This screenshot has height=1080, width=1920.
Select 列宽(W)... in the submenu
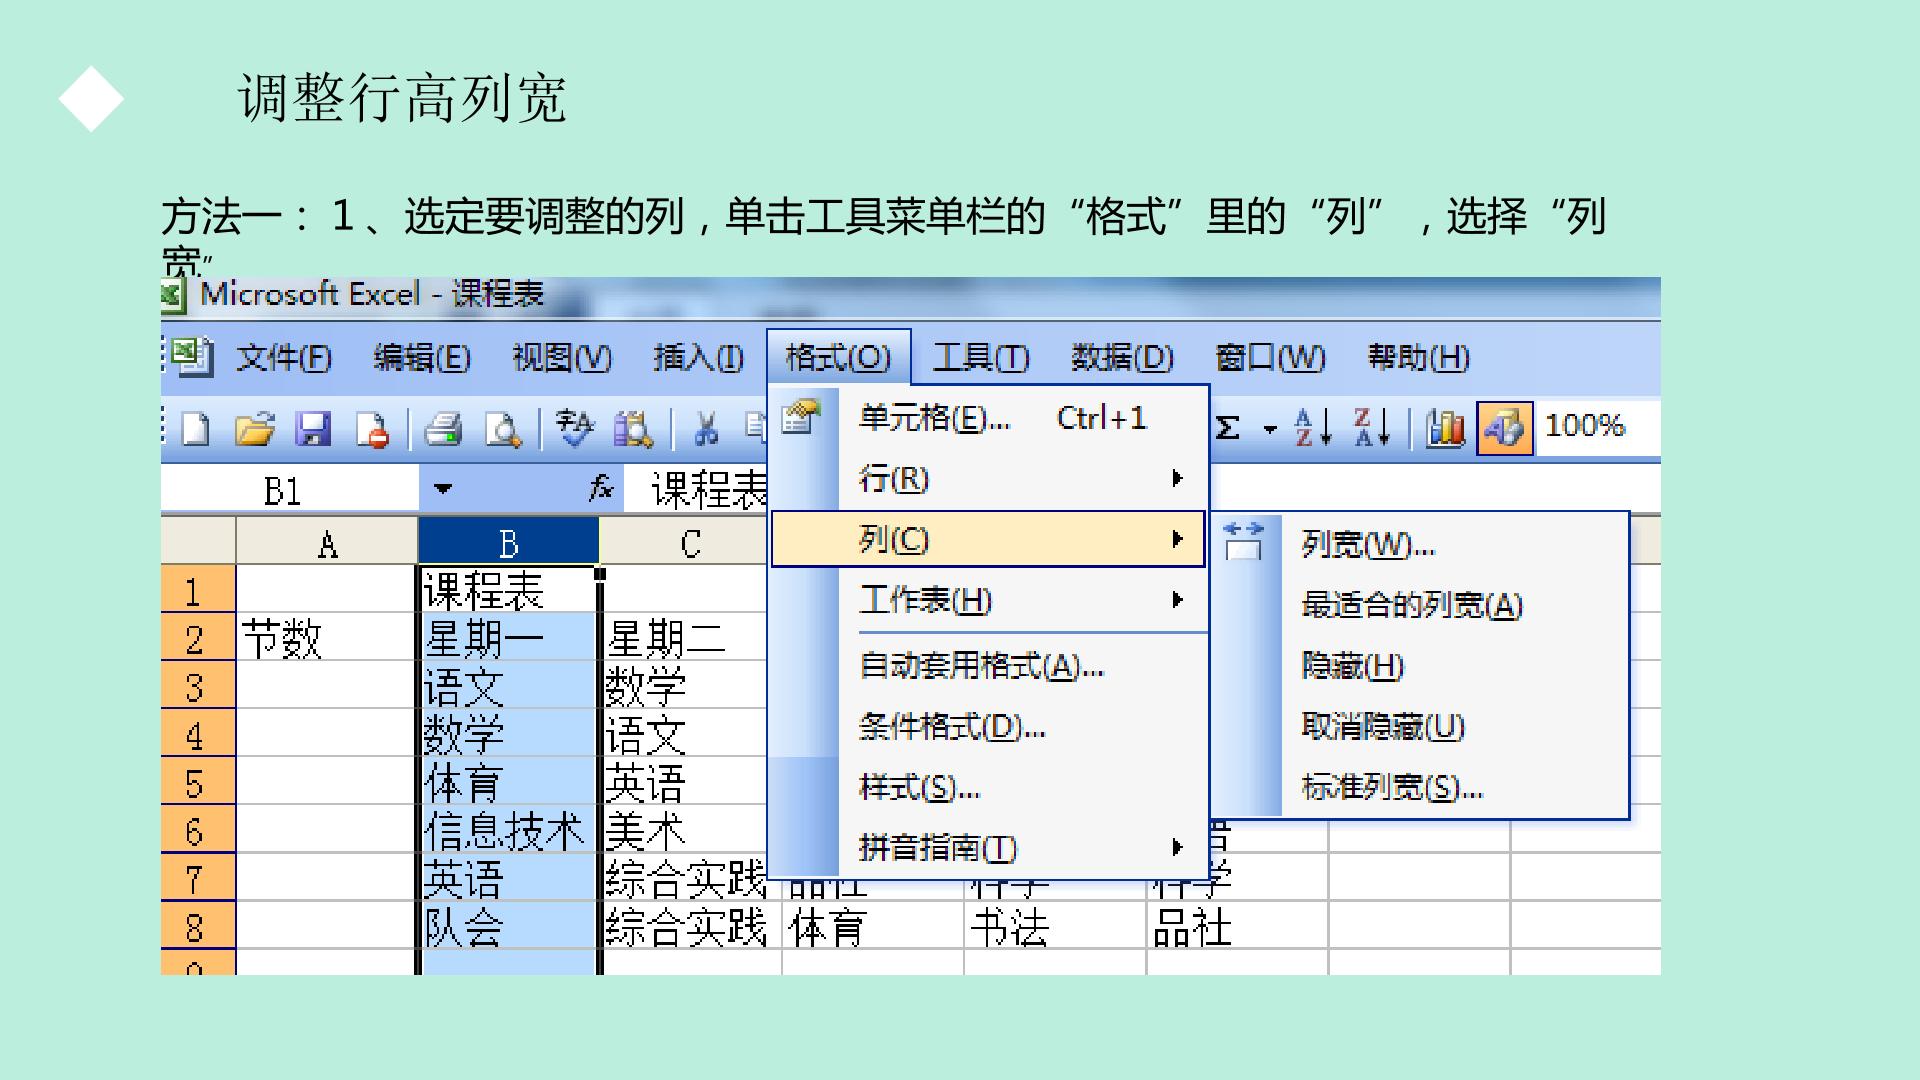click(x=1420, y=545)
